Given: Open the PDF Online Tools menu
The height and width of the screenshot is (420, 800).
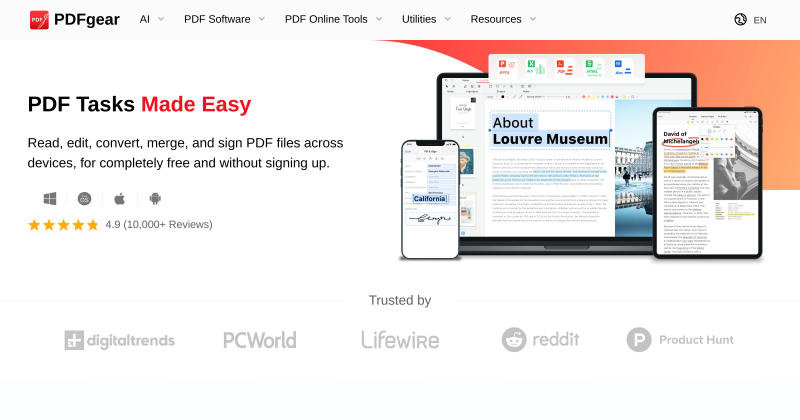Looking at the screenshot, I should (x=326, y=19).
